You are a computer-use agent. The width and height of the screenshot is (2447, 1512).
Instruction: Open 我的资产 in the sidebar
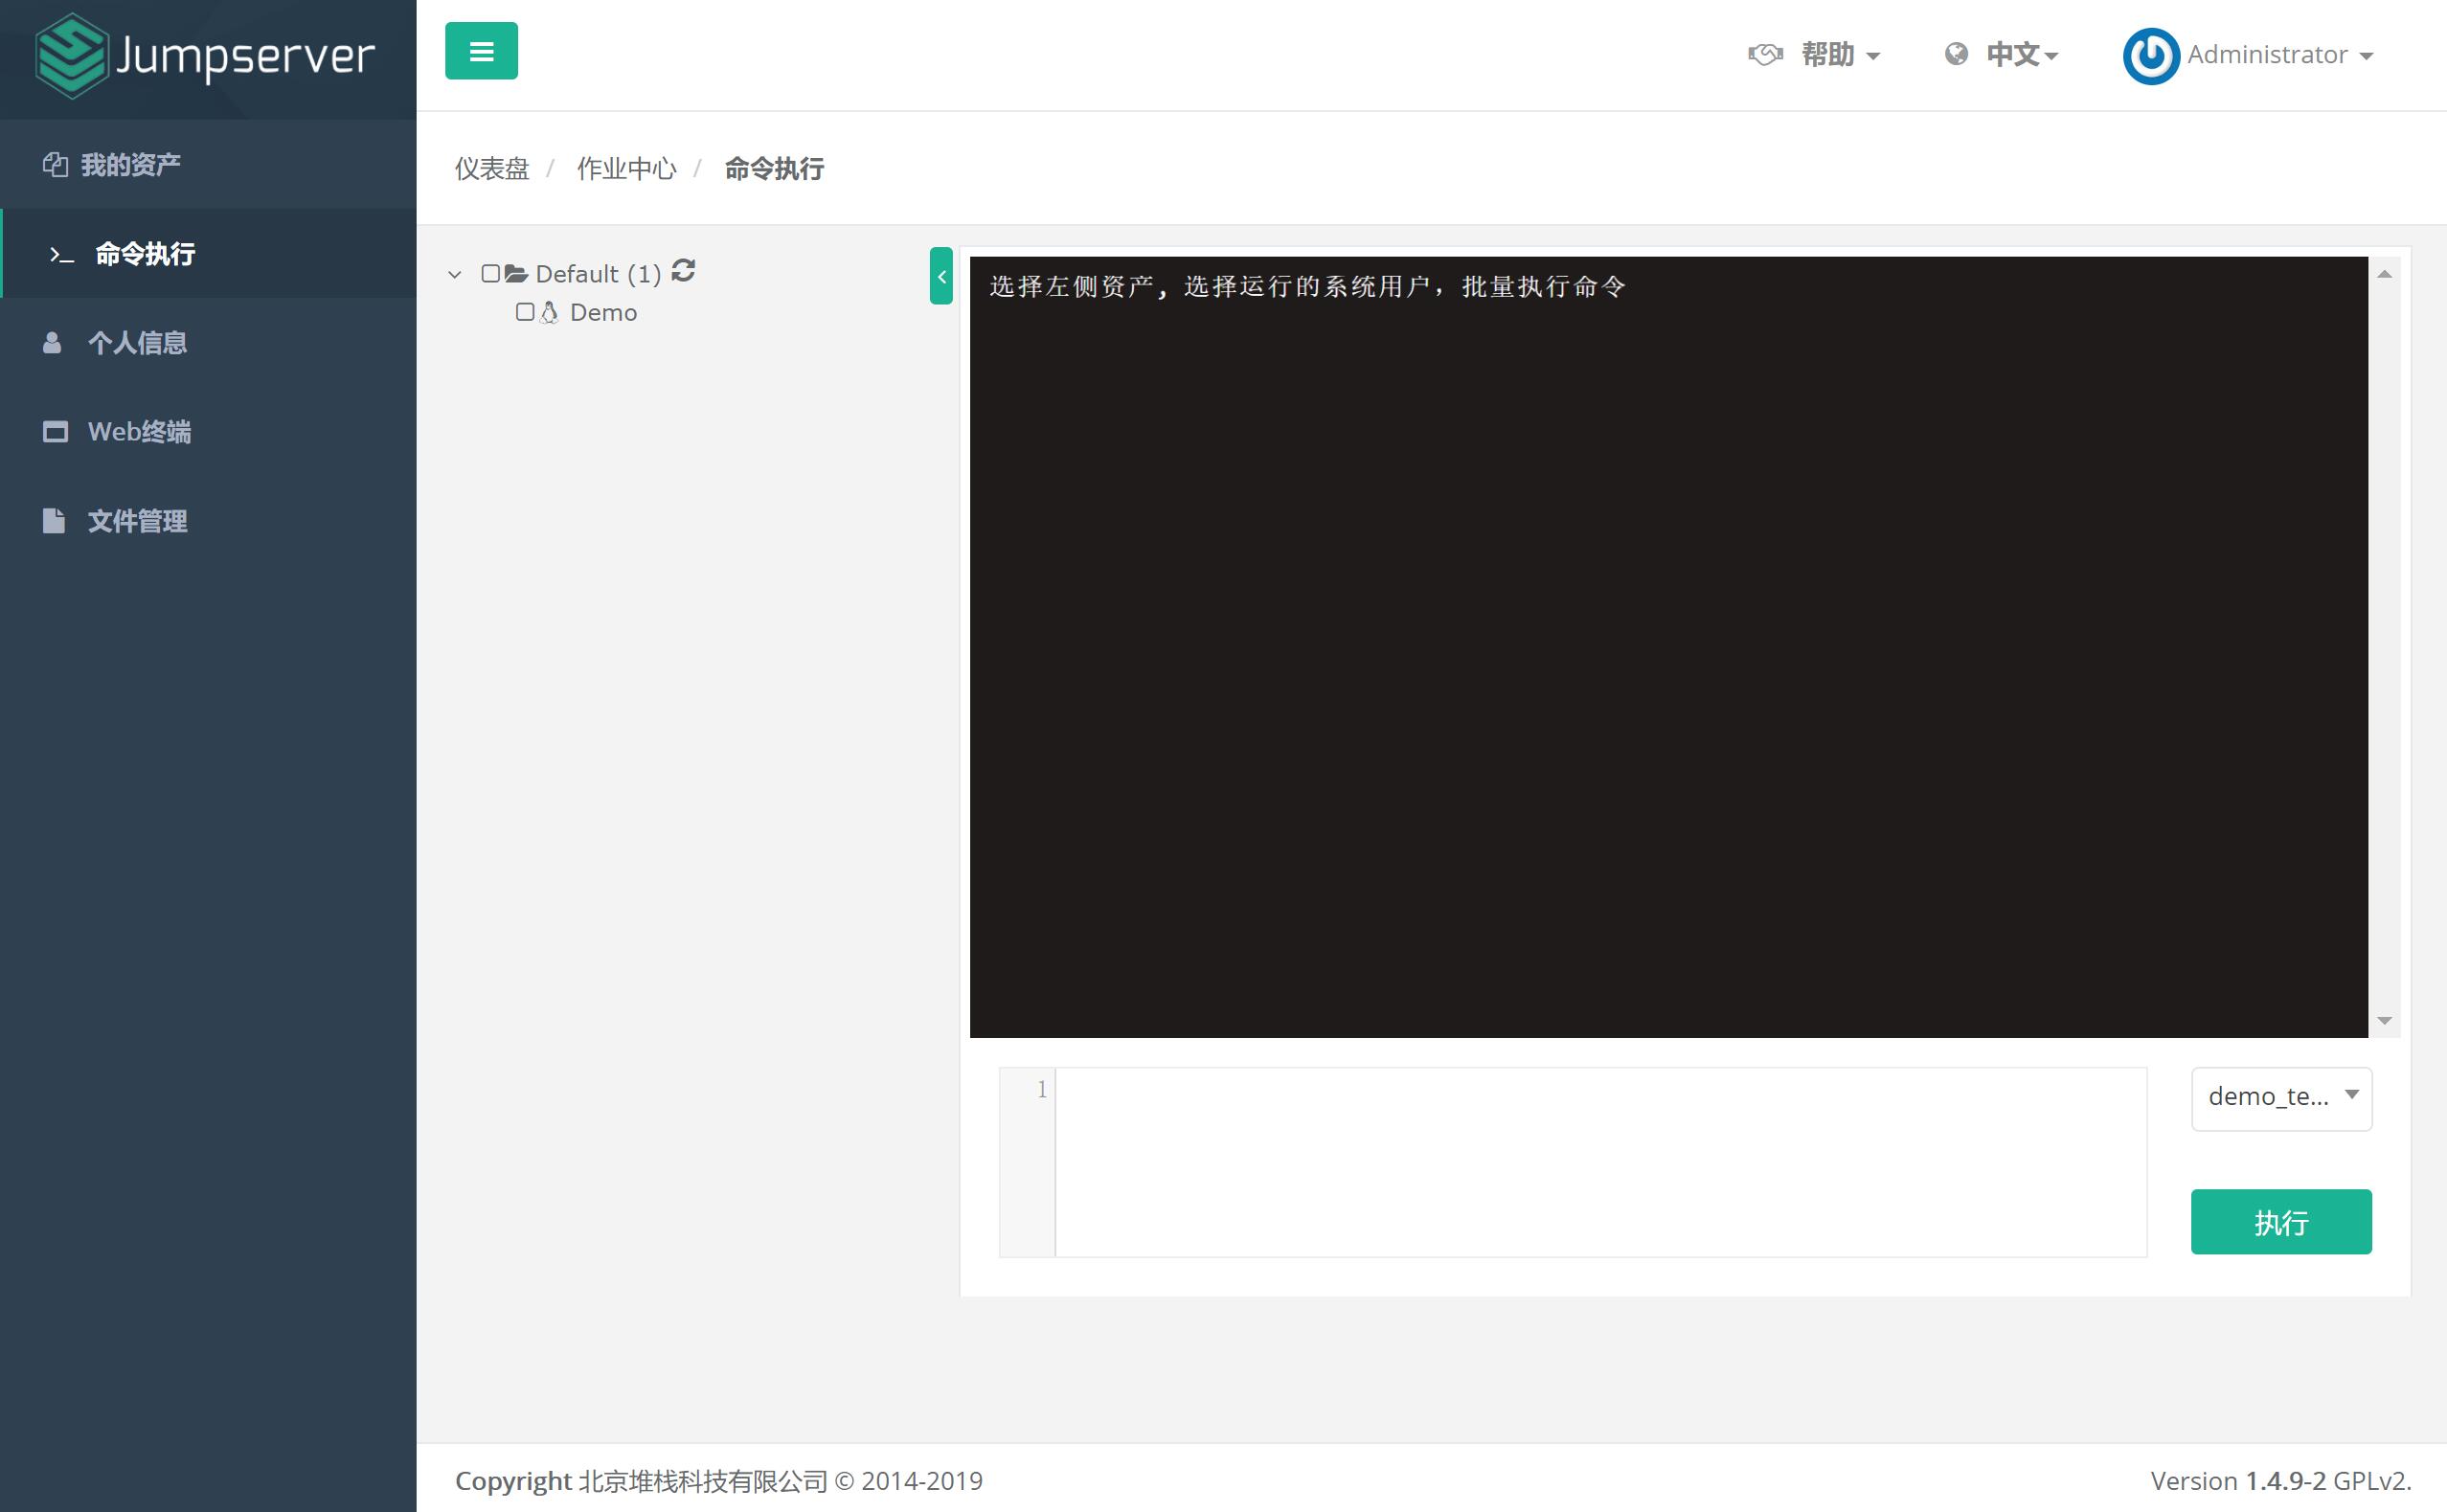[208, 164]
